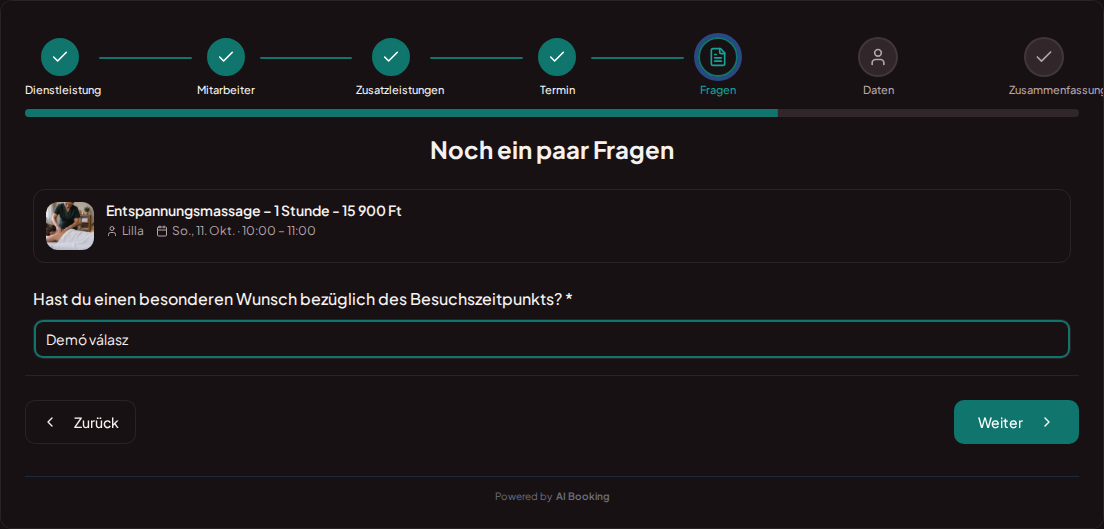Continue with the Weiter button
The image size is (1104, 529).
point(1016,422)
